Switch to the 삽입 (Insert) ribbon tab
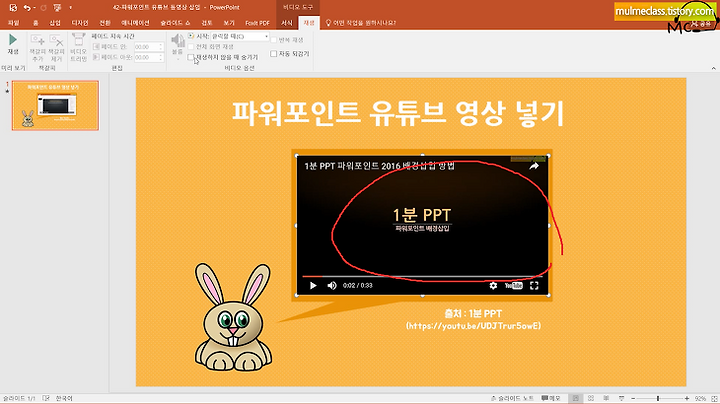This screenshot has height=404, width=720. (x=55, y=22)
